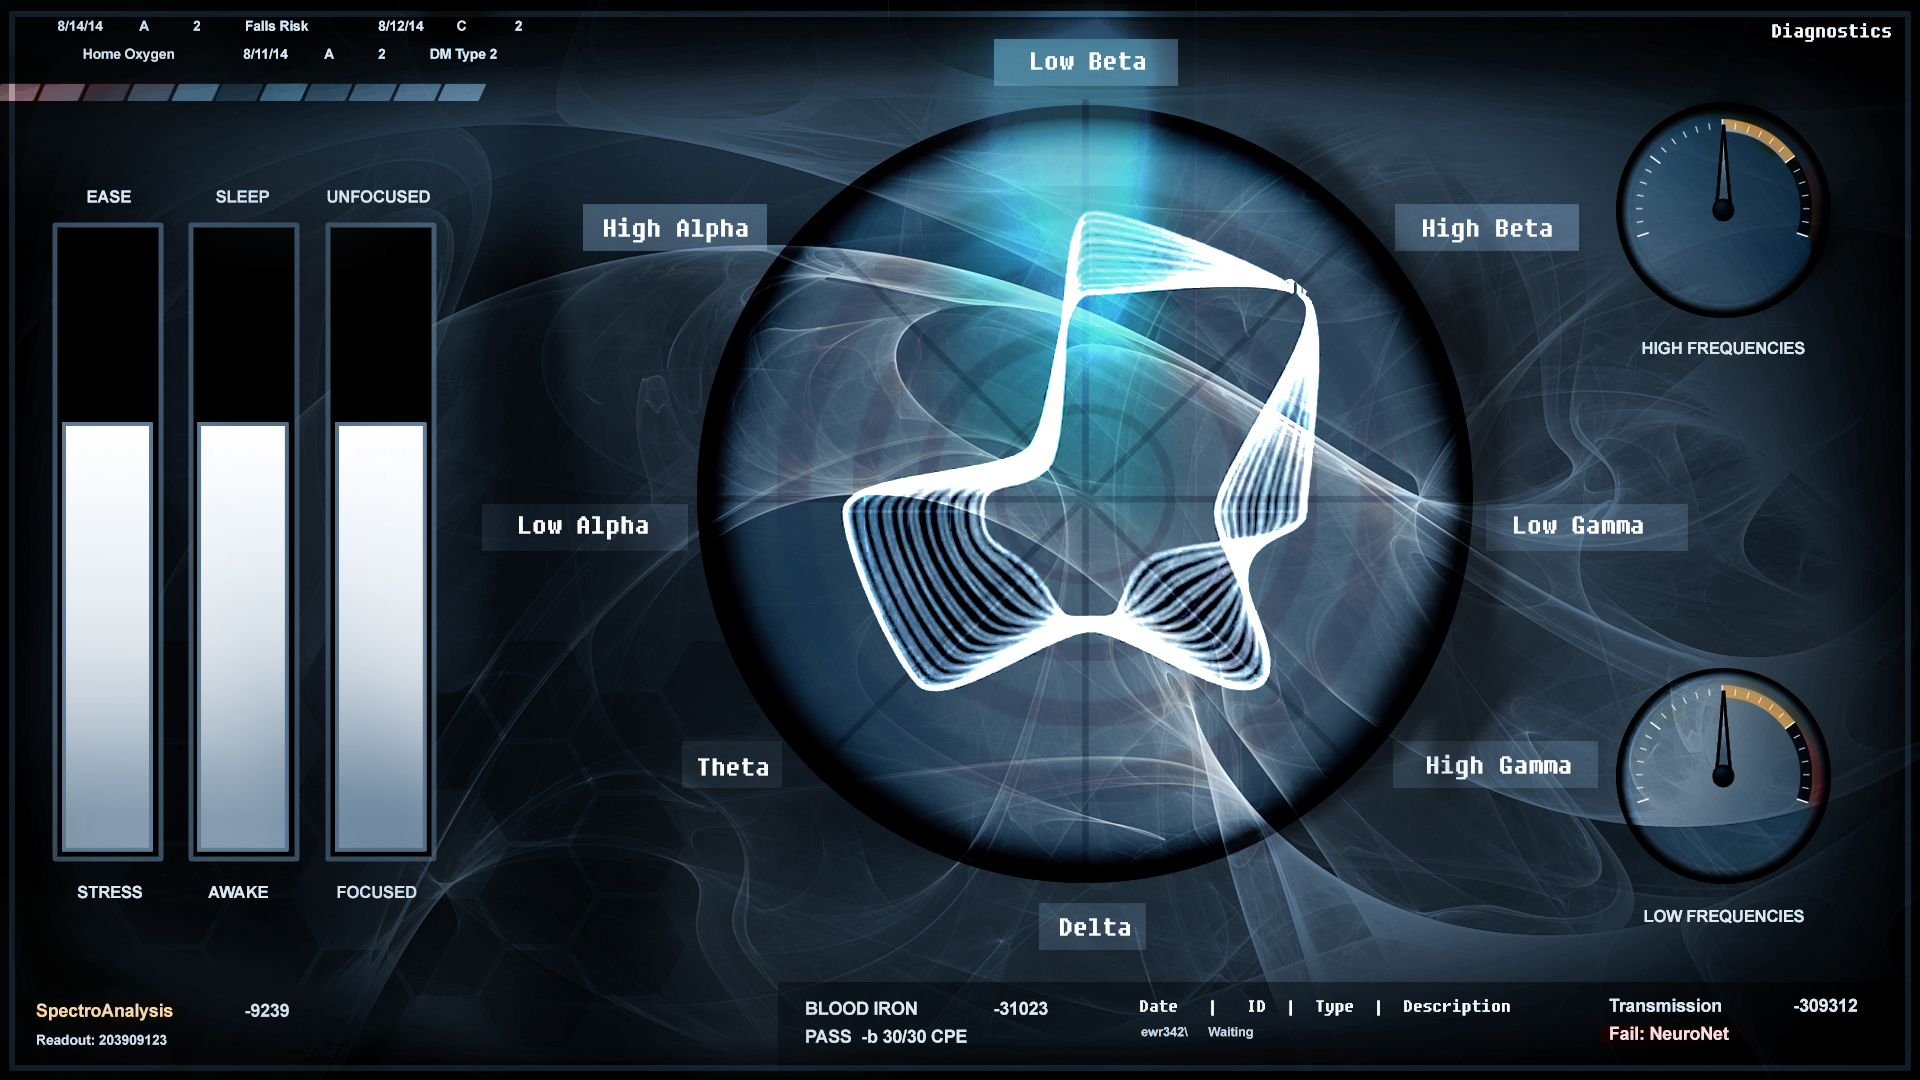The image size is (1920, 1080).
Task: Click the Unfocused/Focused level bar
Action: (380, 540)
